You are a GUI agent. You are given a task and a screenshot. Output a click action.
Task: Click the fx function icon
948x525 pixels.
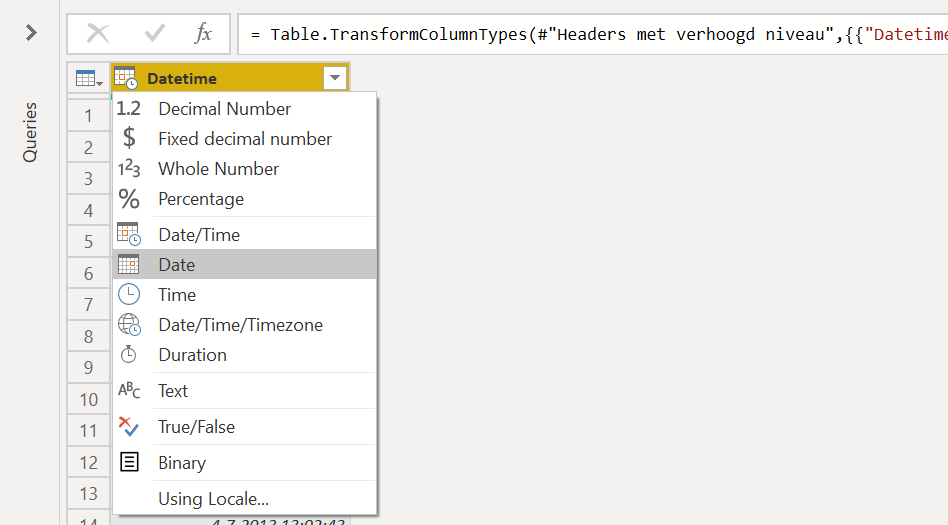[x=203, y=34]
